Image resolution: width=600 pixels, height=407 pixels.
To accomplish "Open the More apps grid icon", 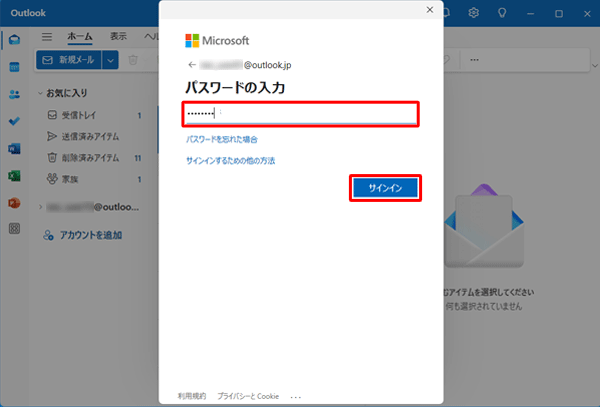I will coord(15,229).
